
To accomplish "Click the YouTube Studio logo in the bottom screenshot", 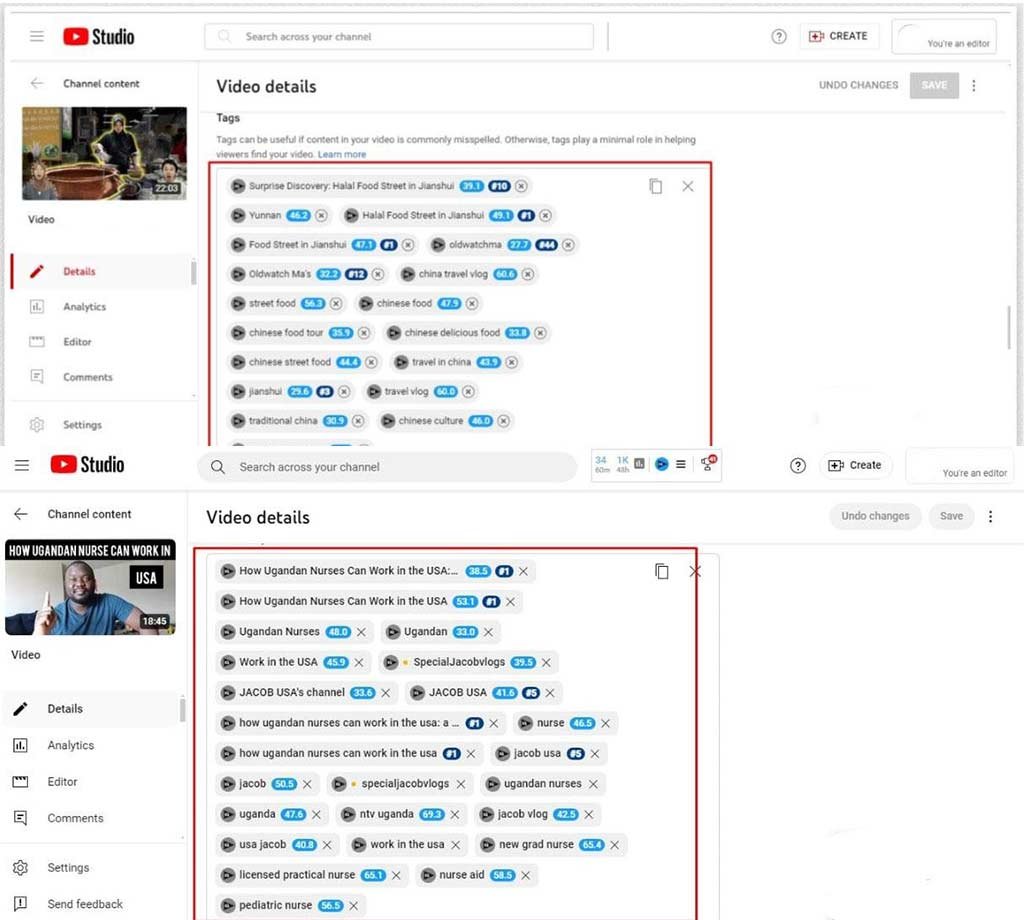I will (87, 464).
